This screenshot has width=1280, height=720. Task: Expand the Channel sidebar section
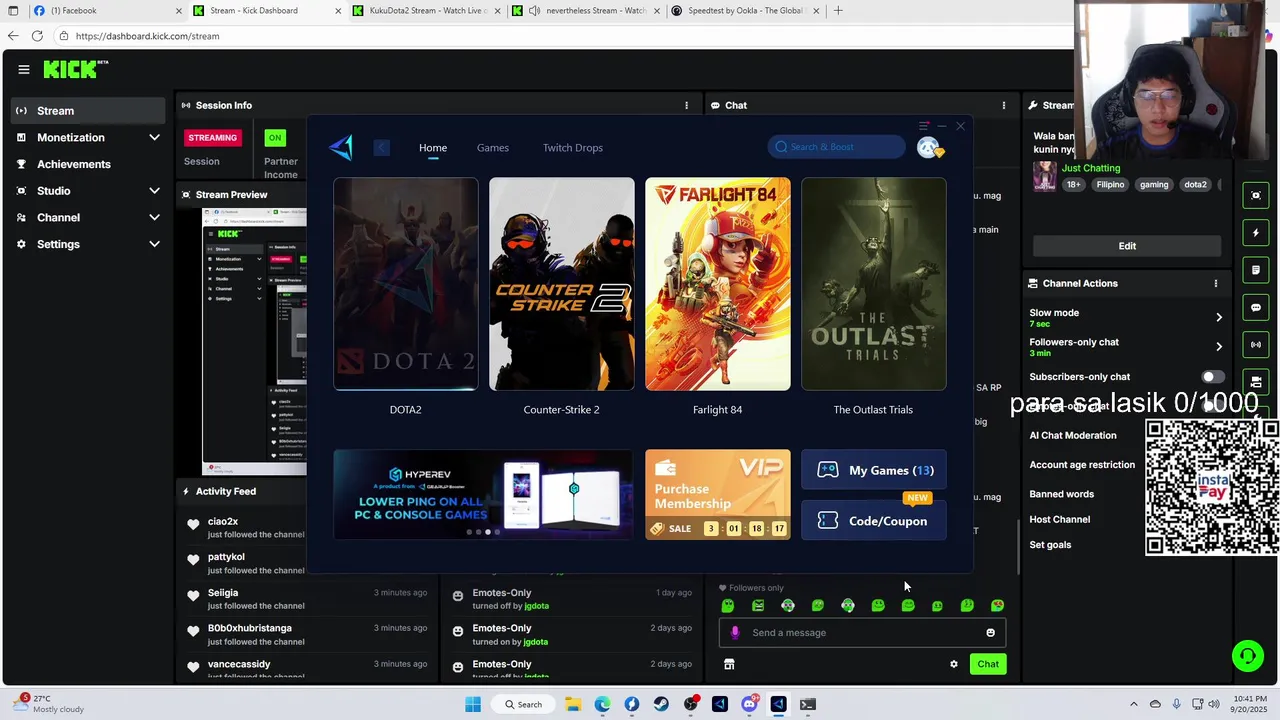(x=154, y=217)
